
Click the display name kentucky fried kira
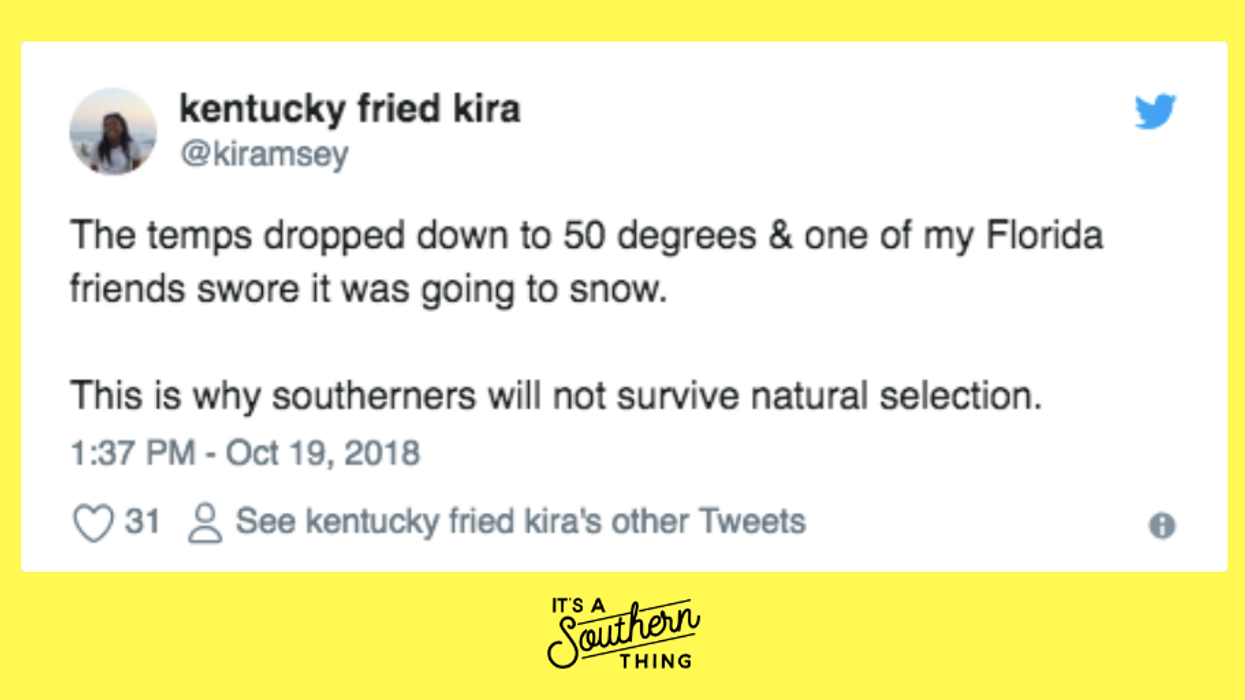point(349,109)
